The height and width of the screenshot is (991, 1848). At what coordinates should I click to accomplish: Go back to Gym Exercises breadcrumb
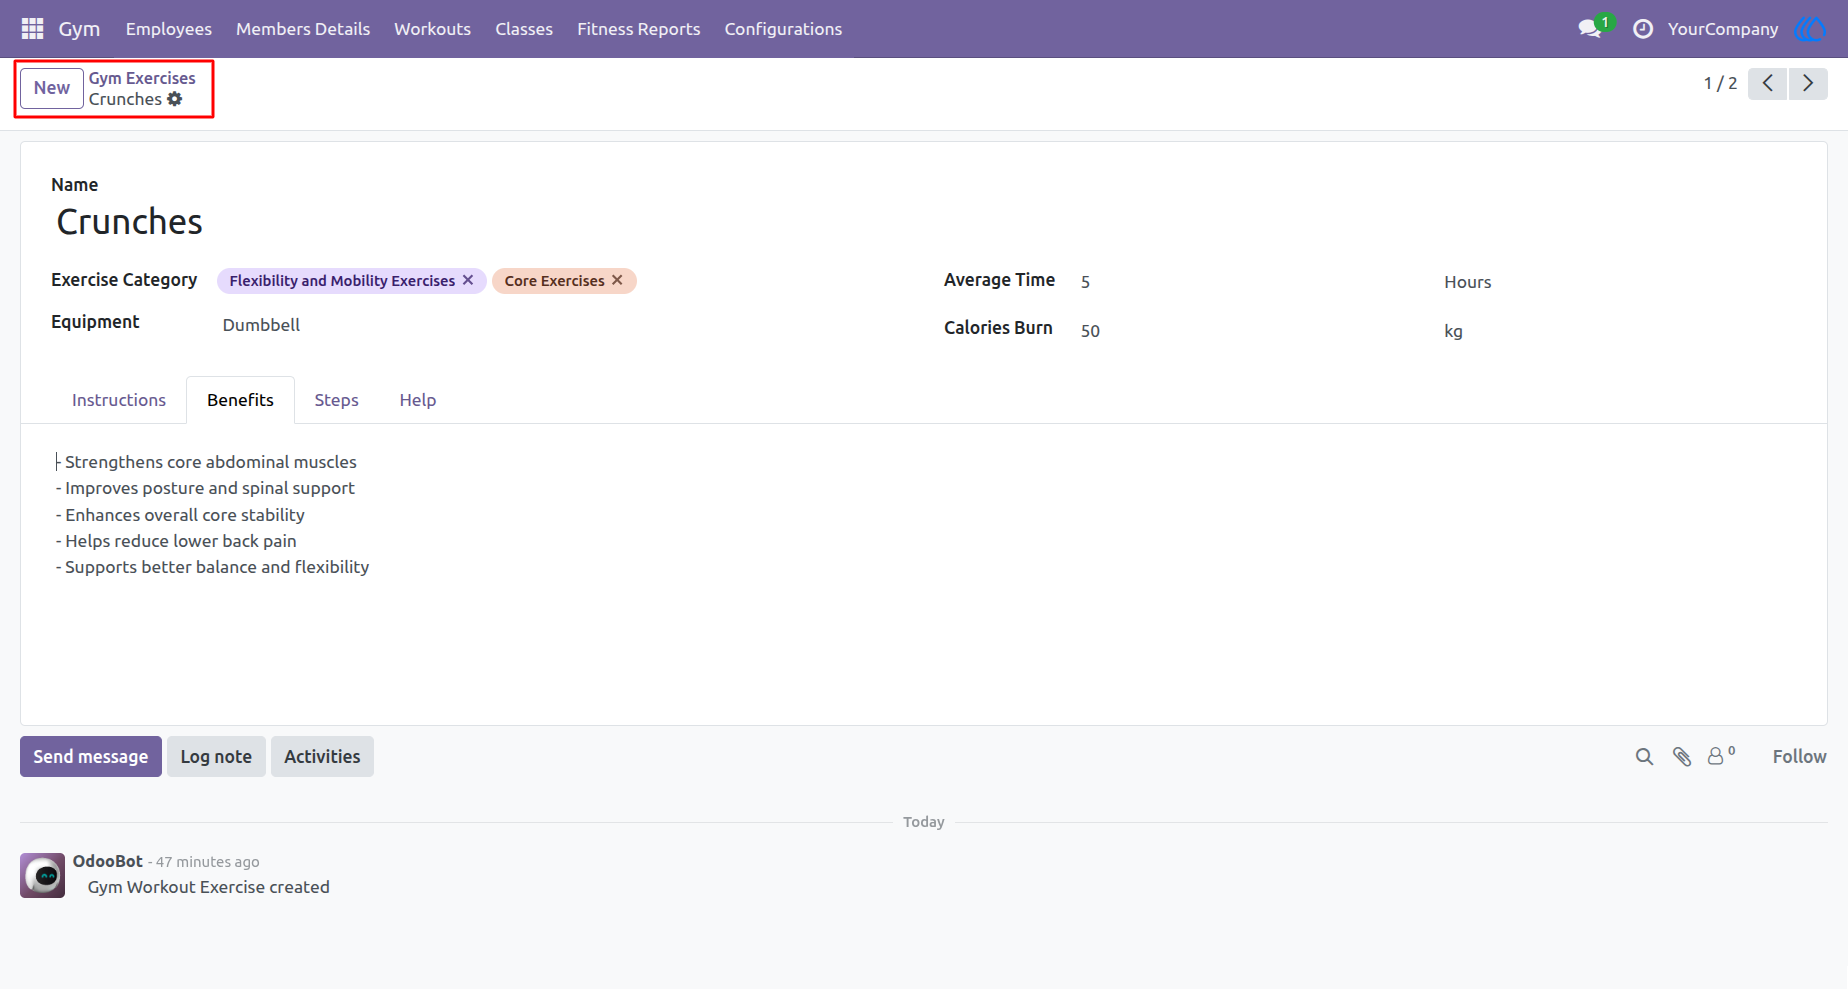click(142, 78)
